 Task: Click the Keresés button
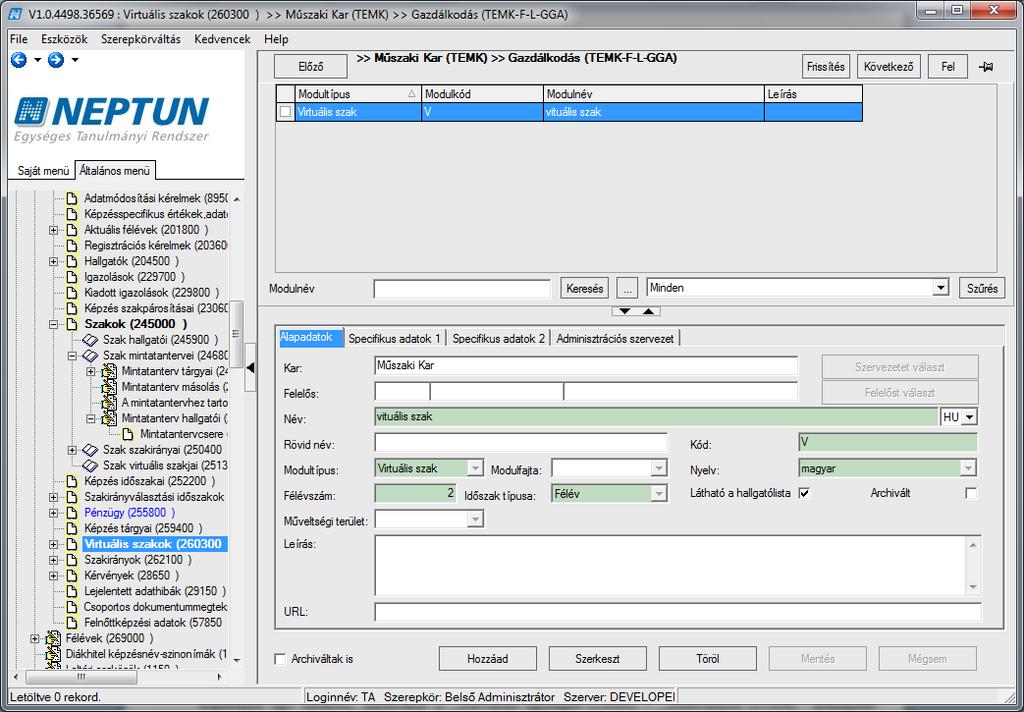[584, 288]
